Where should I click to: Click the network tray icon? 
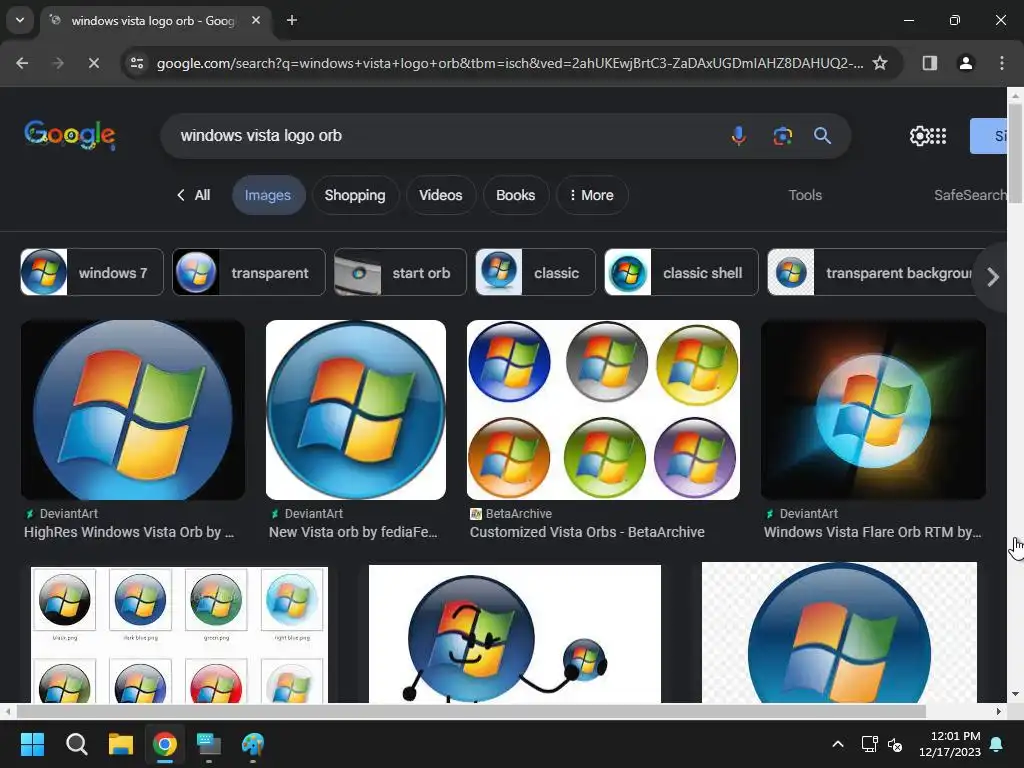[x=869, y=744]
